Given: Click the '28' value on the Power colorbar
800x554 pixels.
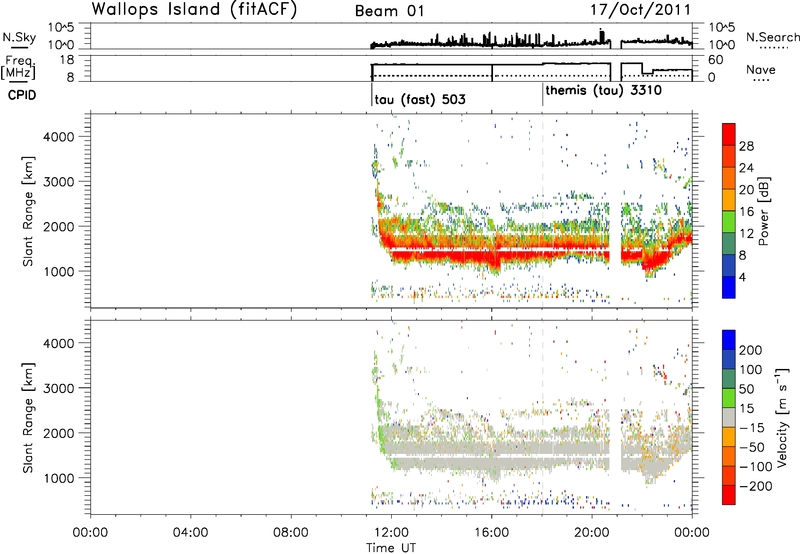Looking at the screenshot, I should 746,146.
